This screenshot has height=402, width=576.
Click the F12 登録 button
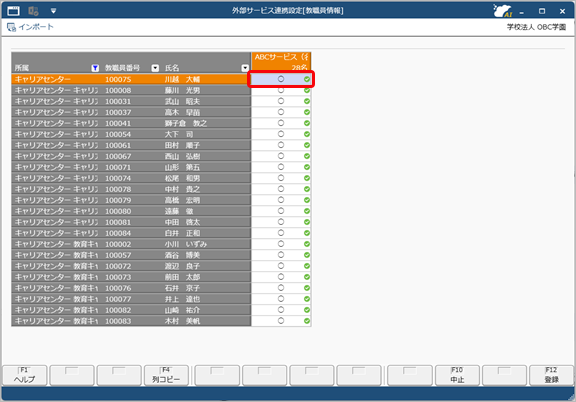pos(551,375)
